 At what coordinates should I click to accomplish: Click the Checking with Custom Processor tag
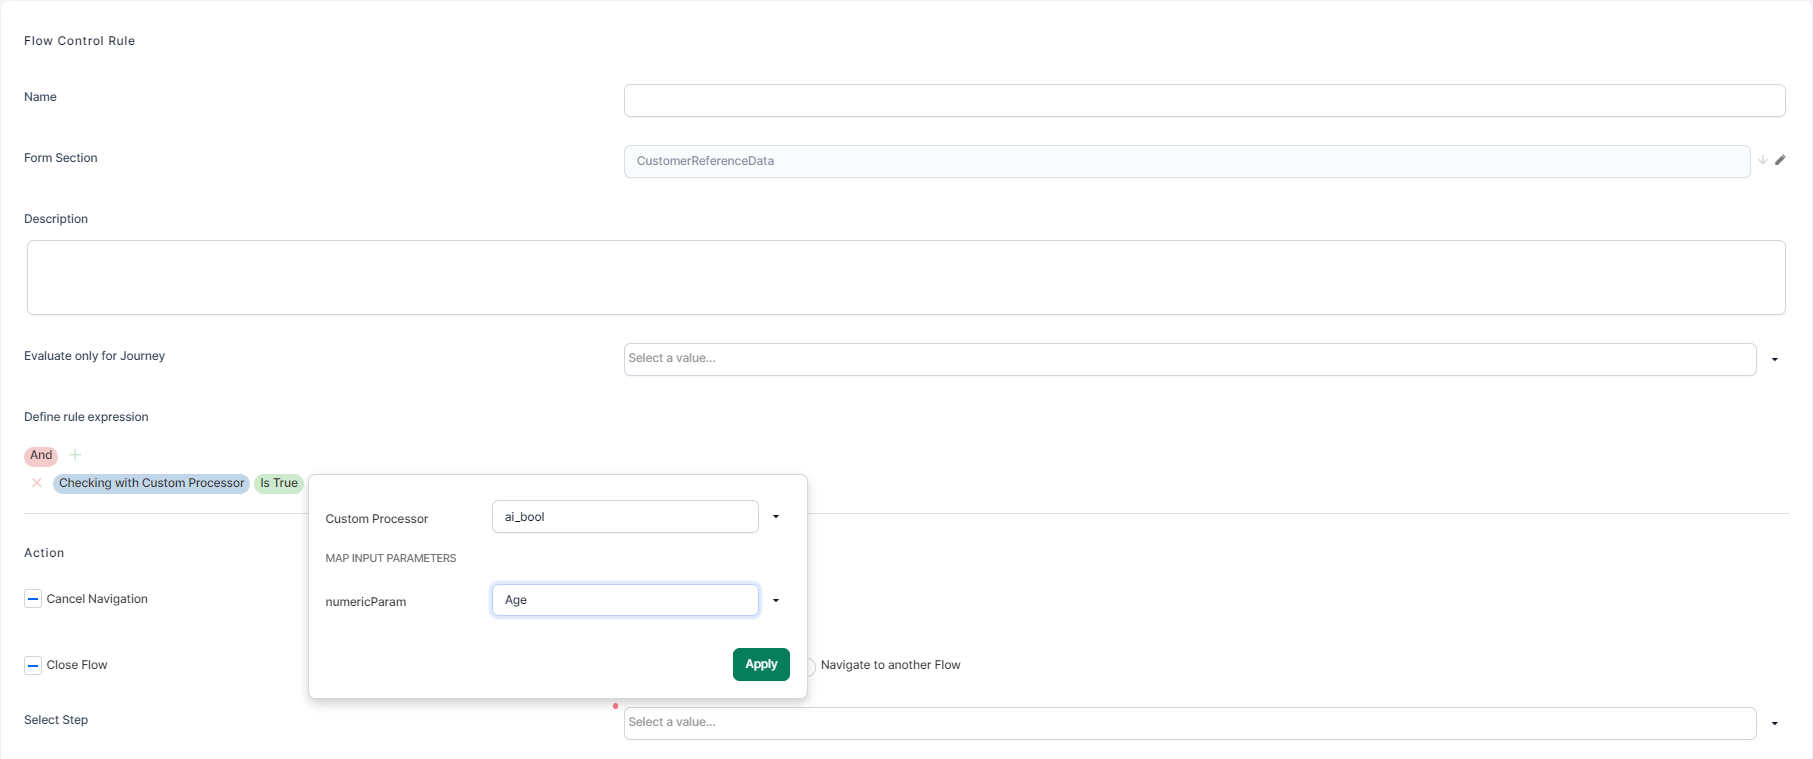point(151,483)
